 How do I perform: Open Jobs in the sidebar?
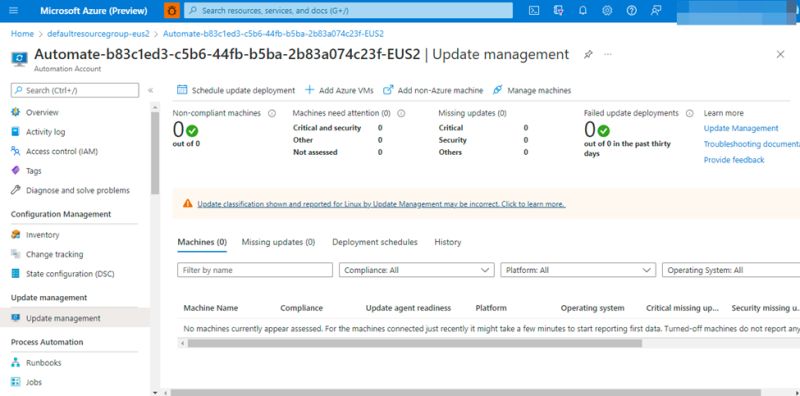pyautogui.click(x=34, y=382)
